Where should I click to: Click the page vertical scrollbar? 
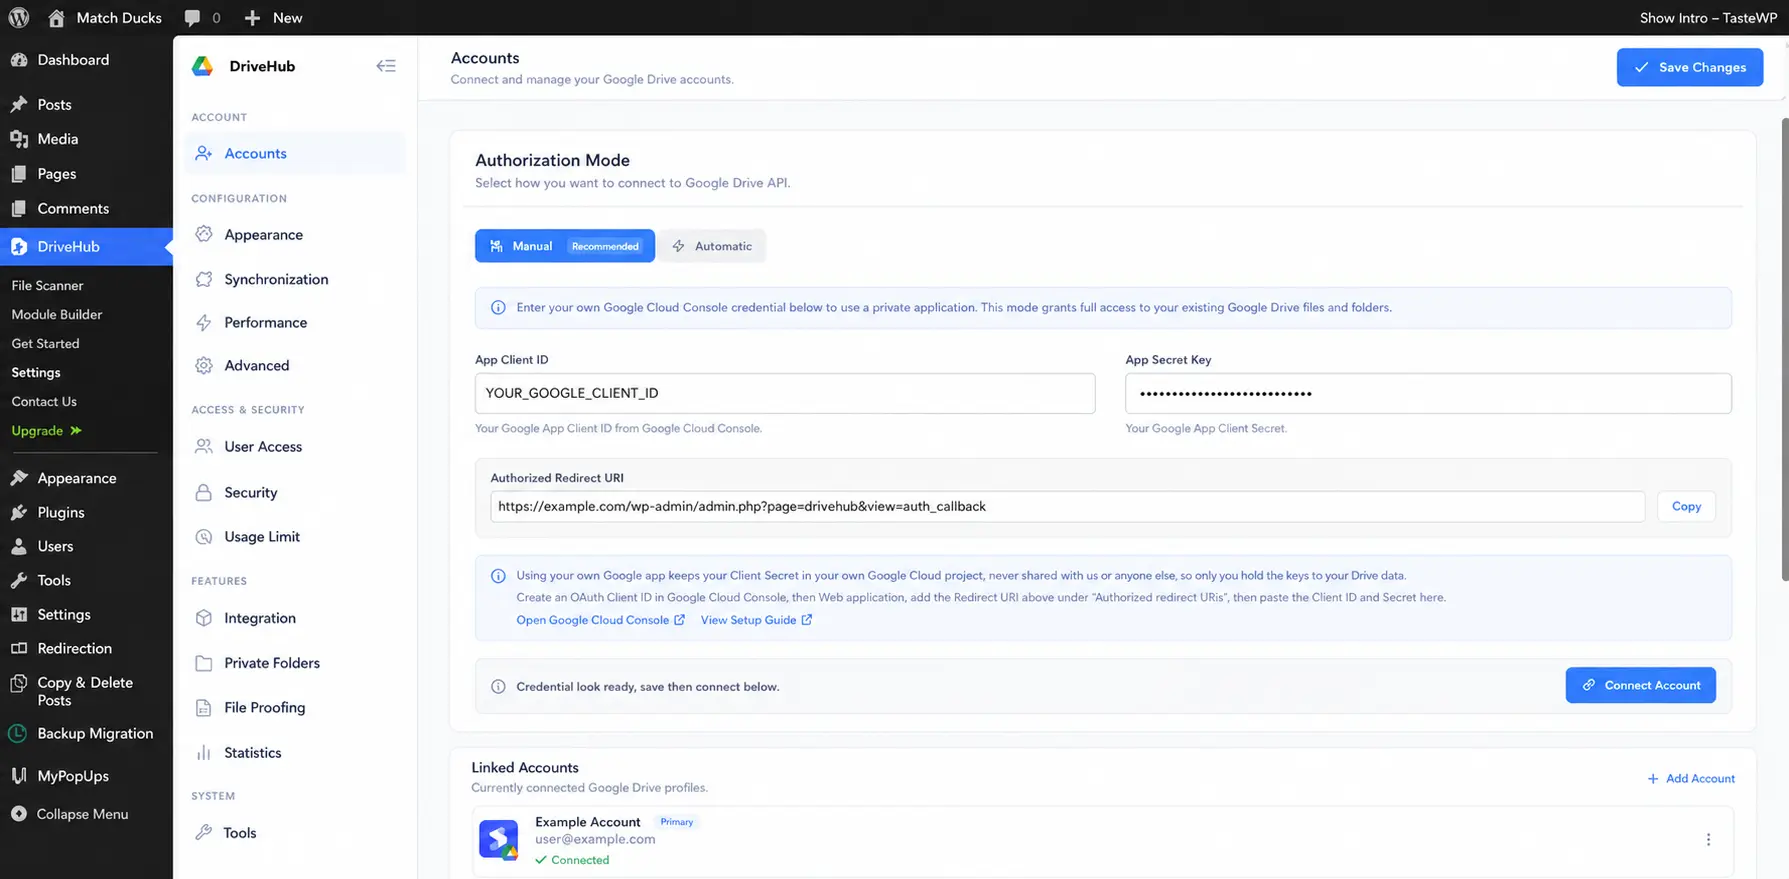[x=1785, y=348]
